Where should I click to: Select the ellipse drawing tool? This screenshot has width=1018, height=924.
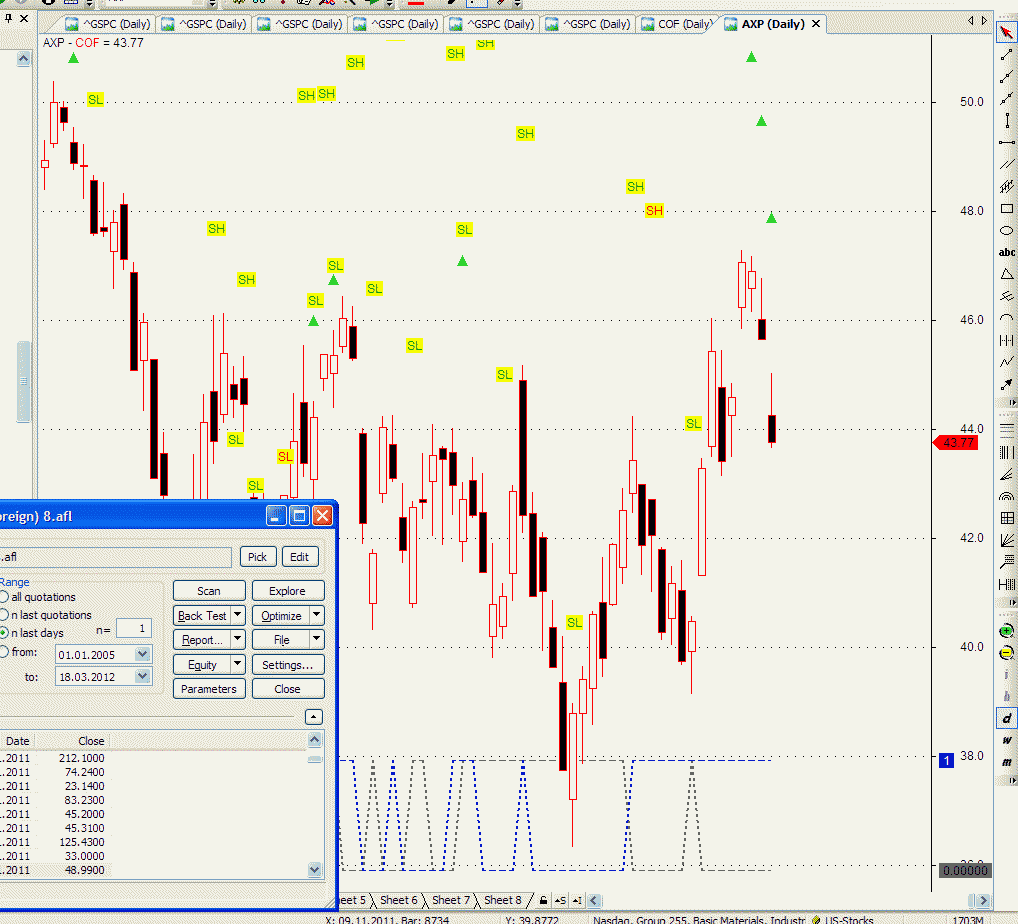tap(1006, 231)
